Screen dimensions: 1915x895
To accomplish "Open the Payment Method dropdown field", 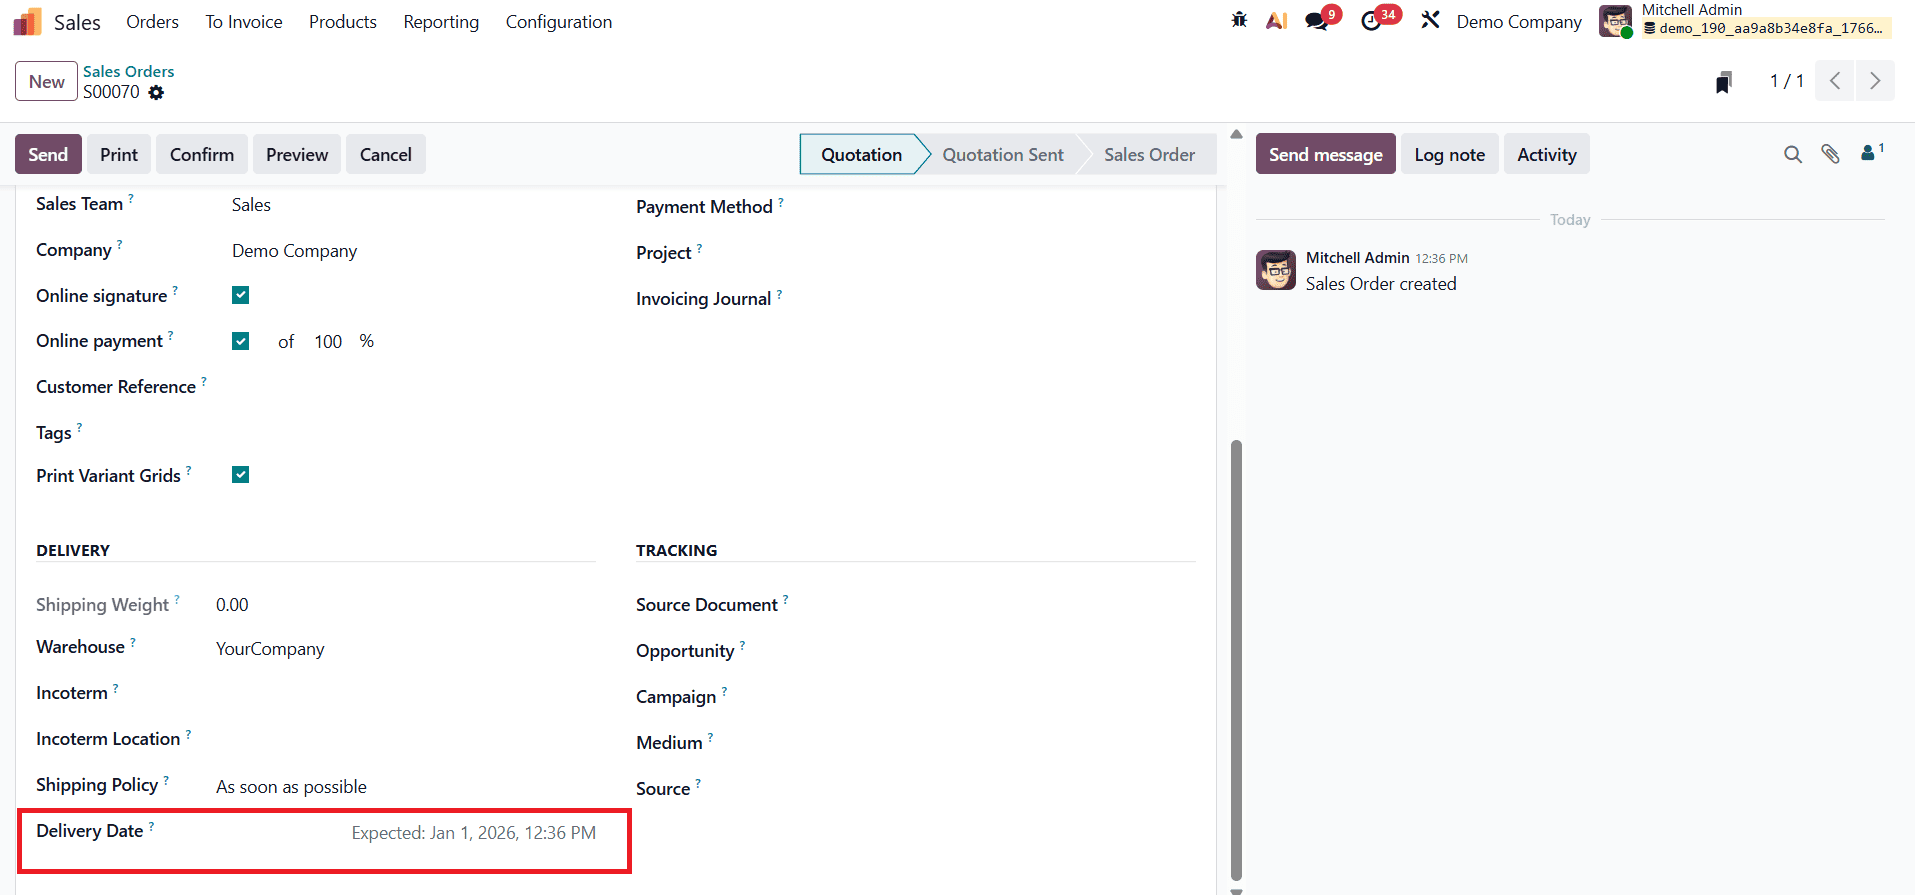I will coord(1013,207).
